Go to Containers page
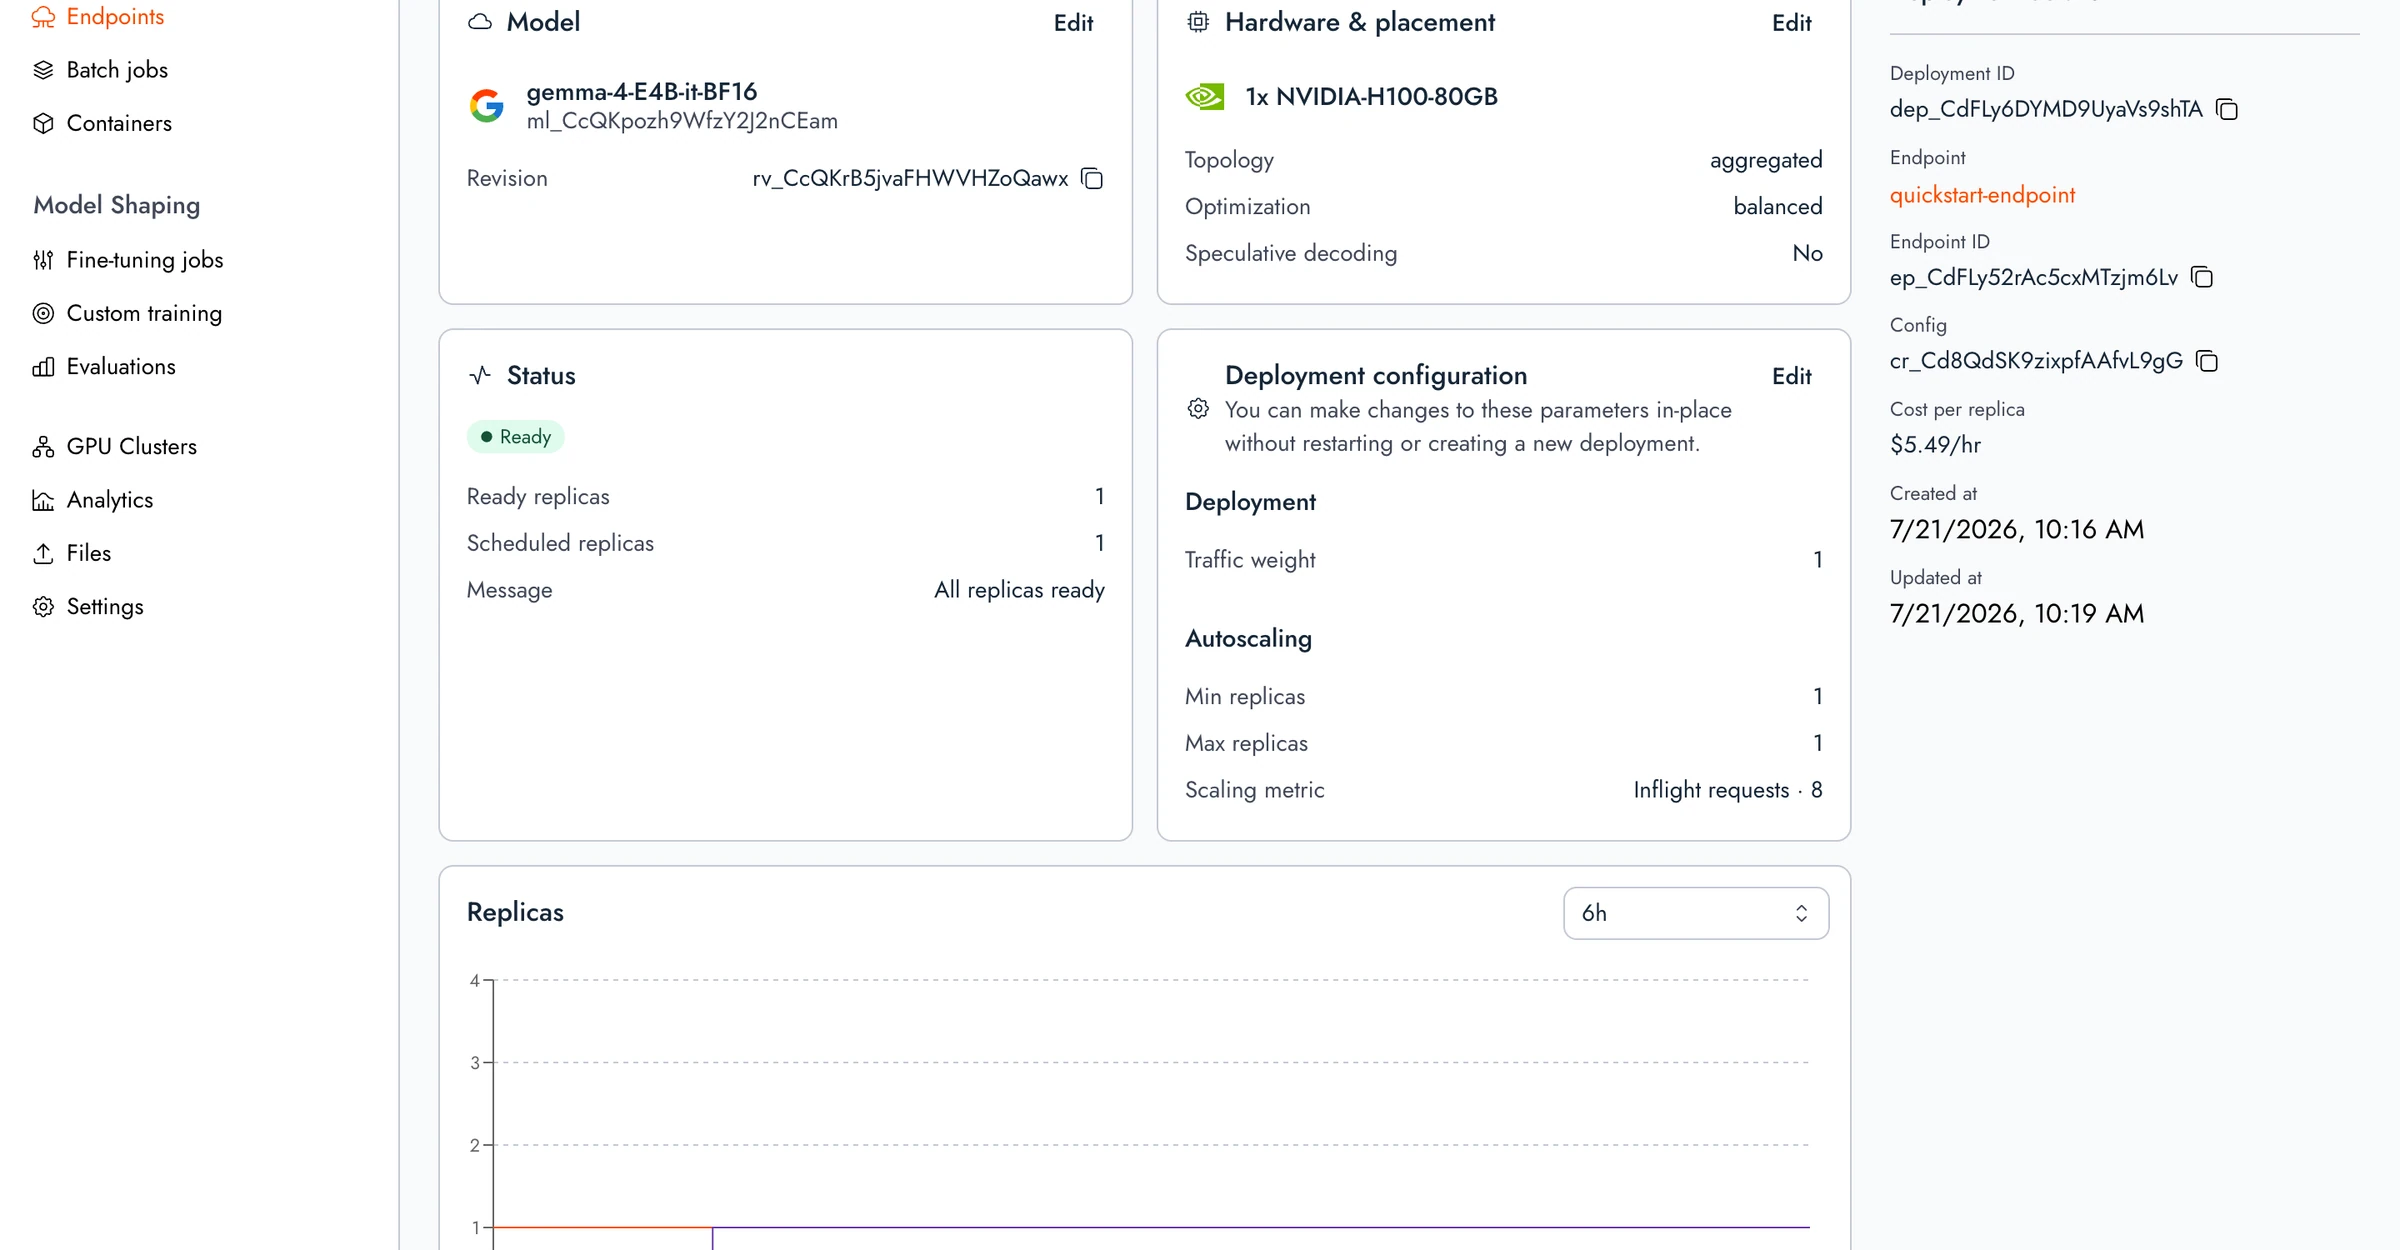 (x=119, y=123)
